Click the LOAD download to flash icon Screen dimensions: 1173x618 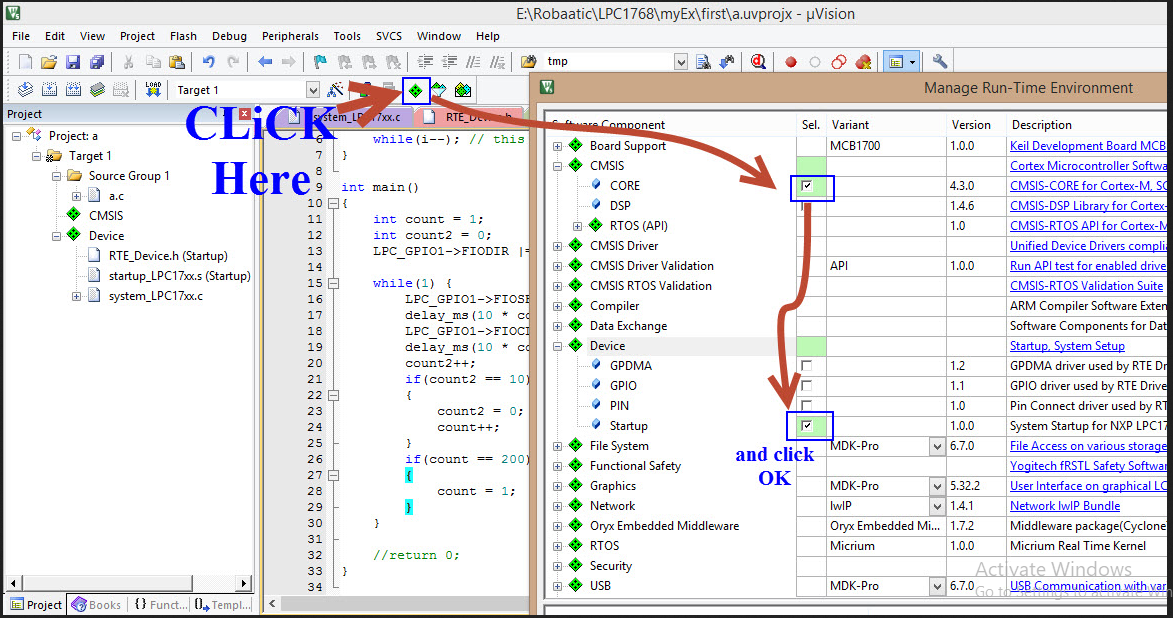pyautogui.click(x=153, y=90)
